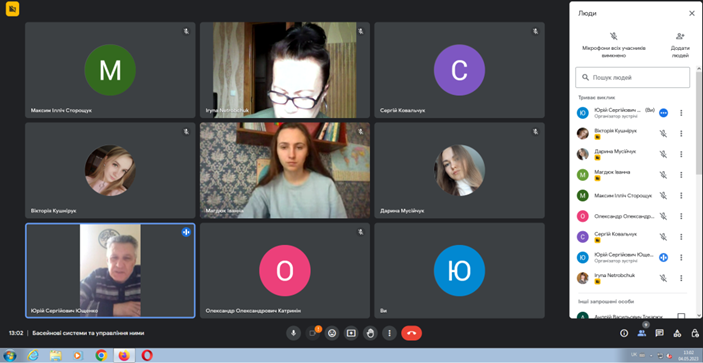Open the meeting details info icon
This screenshot has width=703, height=363.
click(x=624, y=333)
